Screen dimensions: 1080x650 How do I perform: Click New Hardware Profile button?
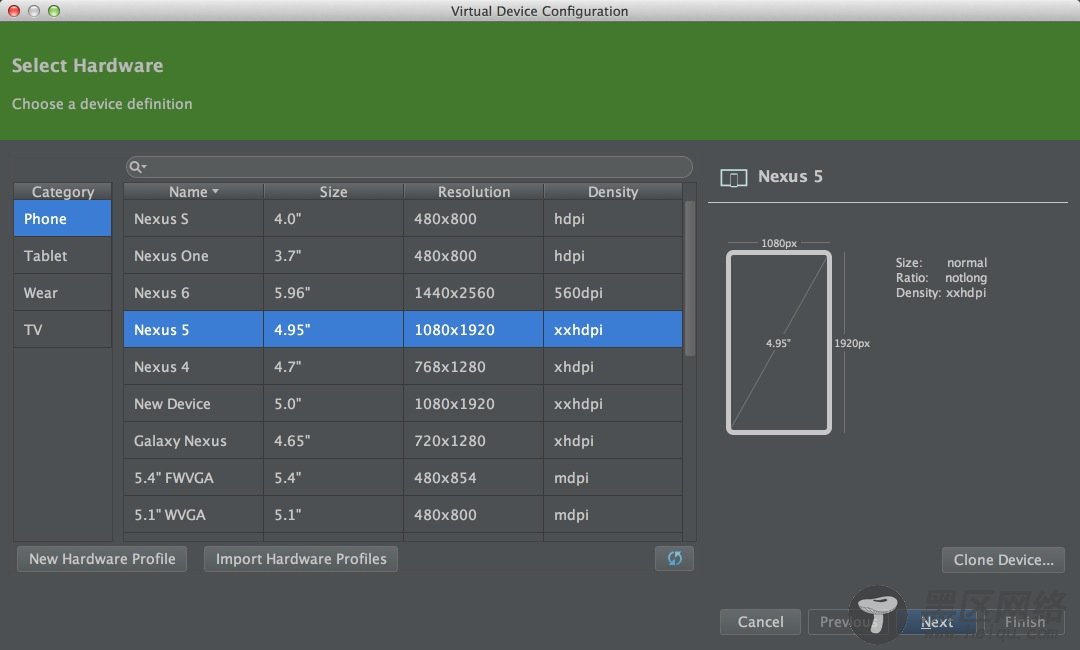coord(102,559)
